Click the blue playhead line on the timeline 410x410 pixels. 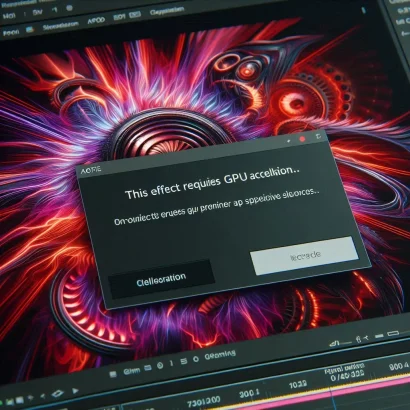click(x=331, y=397)
